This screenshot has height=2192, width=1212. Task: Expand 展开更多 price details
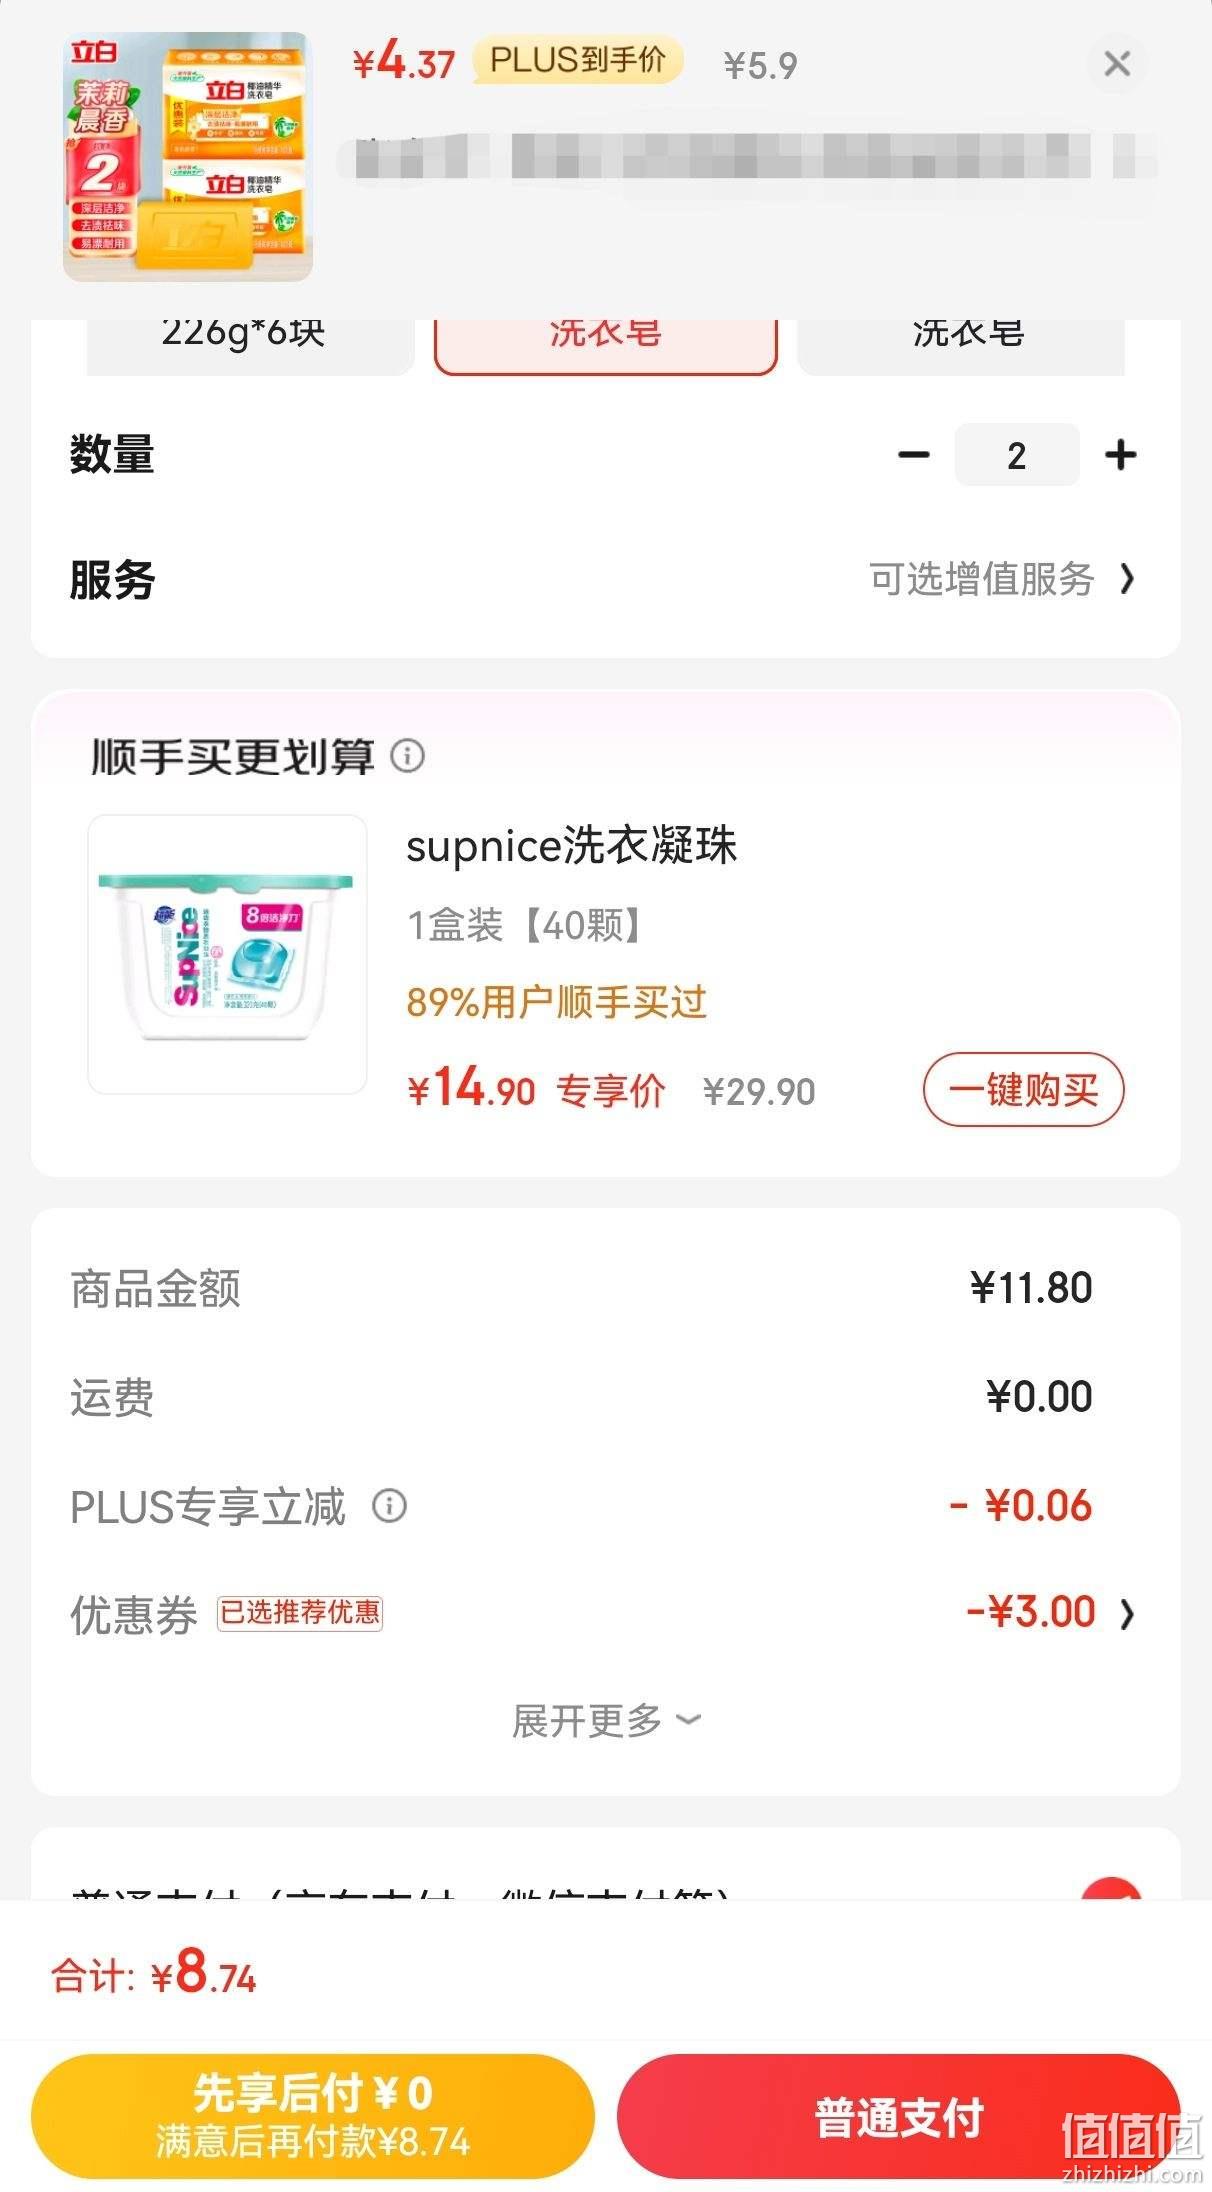pyautogui.click(x=606, y=1720)
